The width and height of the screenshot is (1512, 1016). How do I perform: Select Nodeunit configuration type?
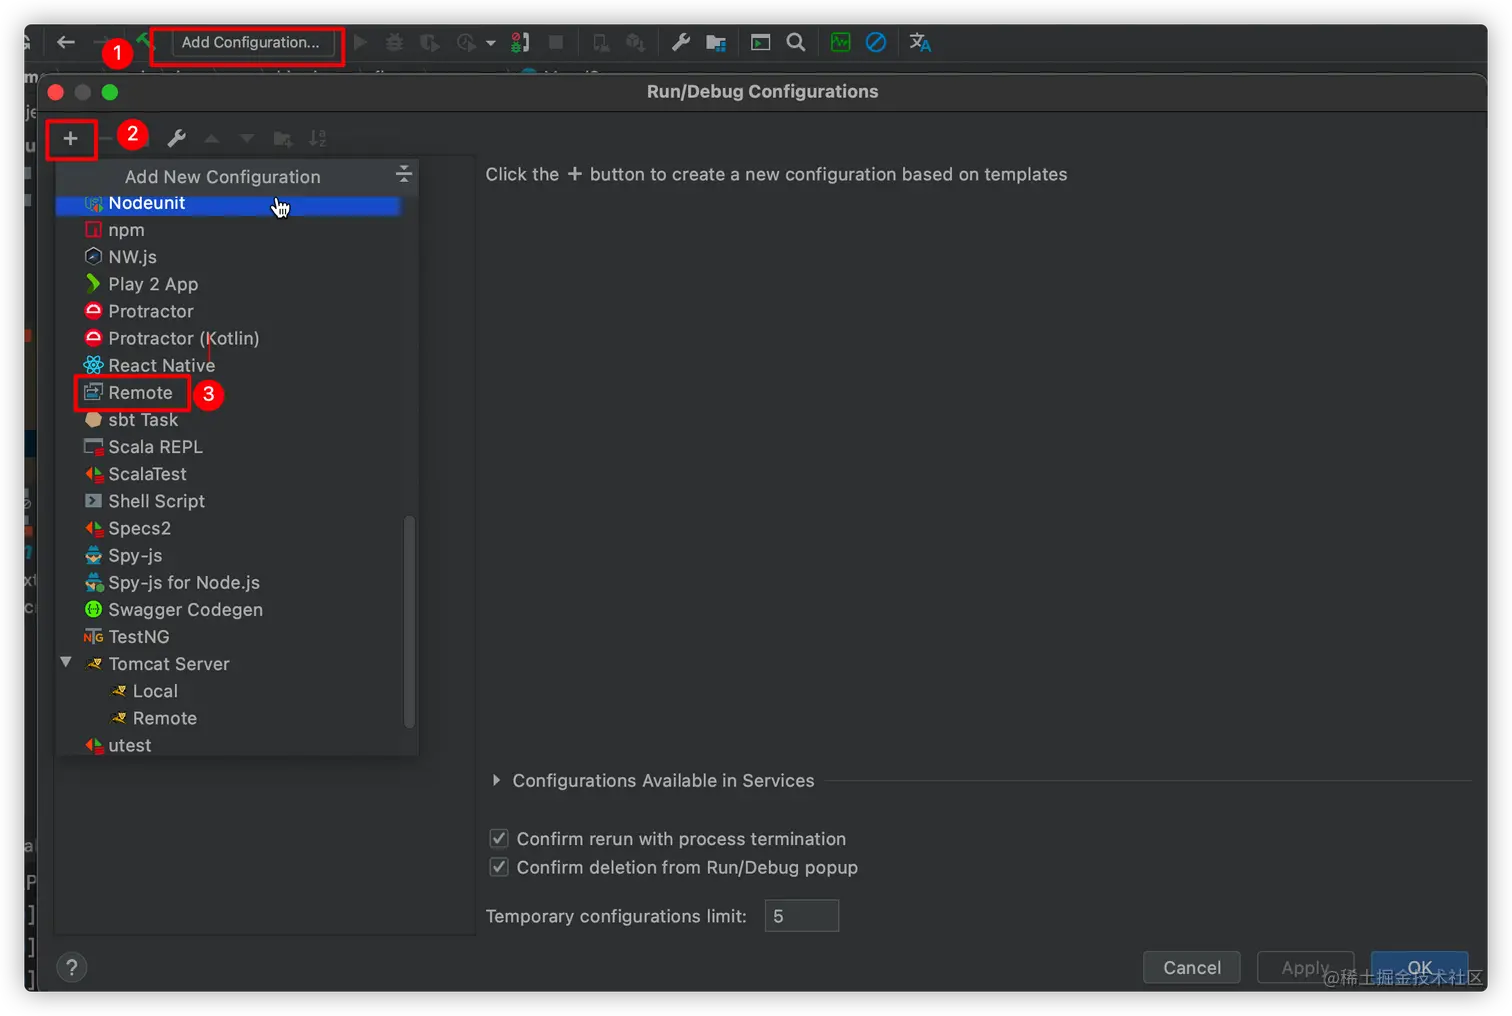point(228,203)
